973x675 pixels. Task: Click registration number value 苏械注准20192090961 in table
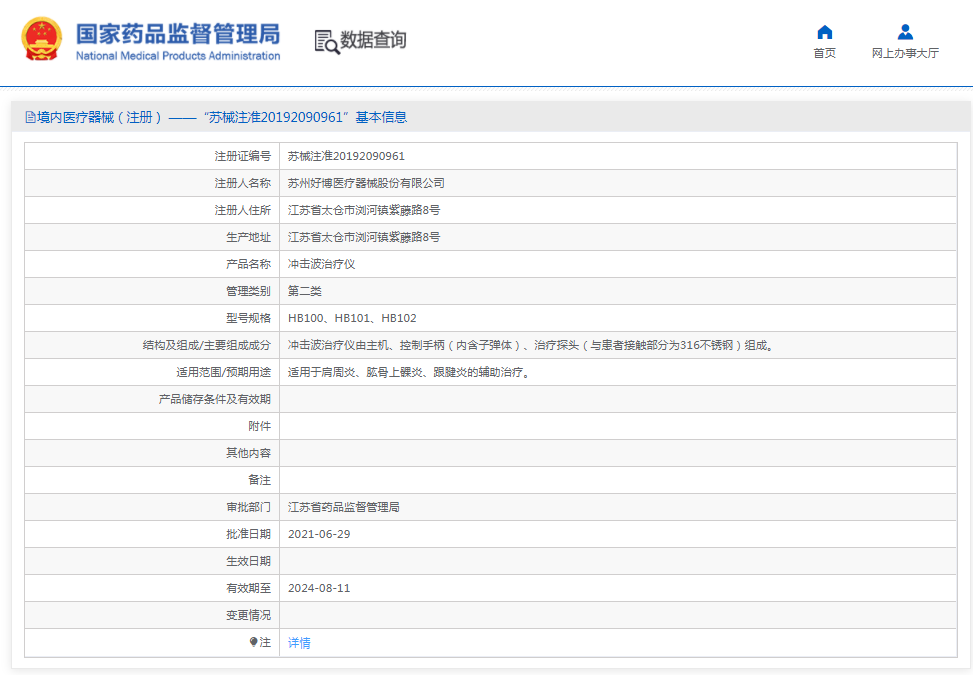(346, 156)
